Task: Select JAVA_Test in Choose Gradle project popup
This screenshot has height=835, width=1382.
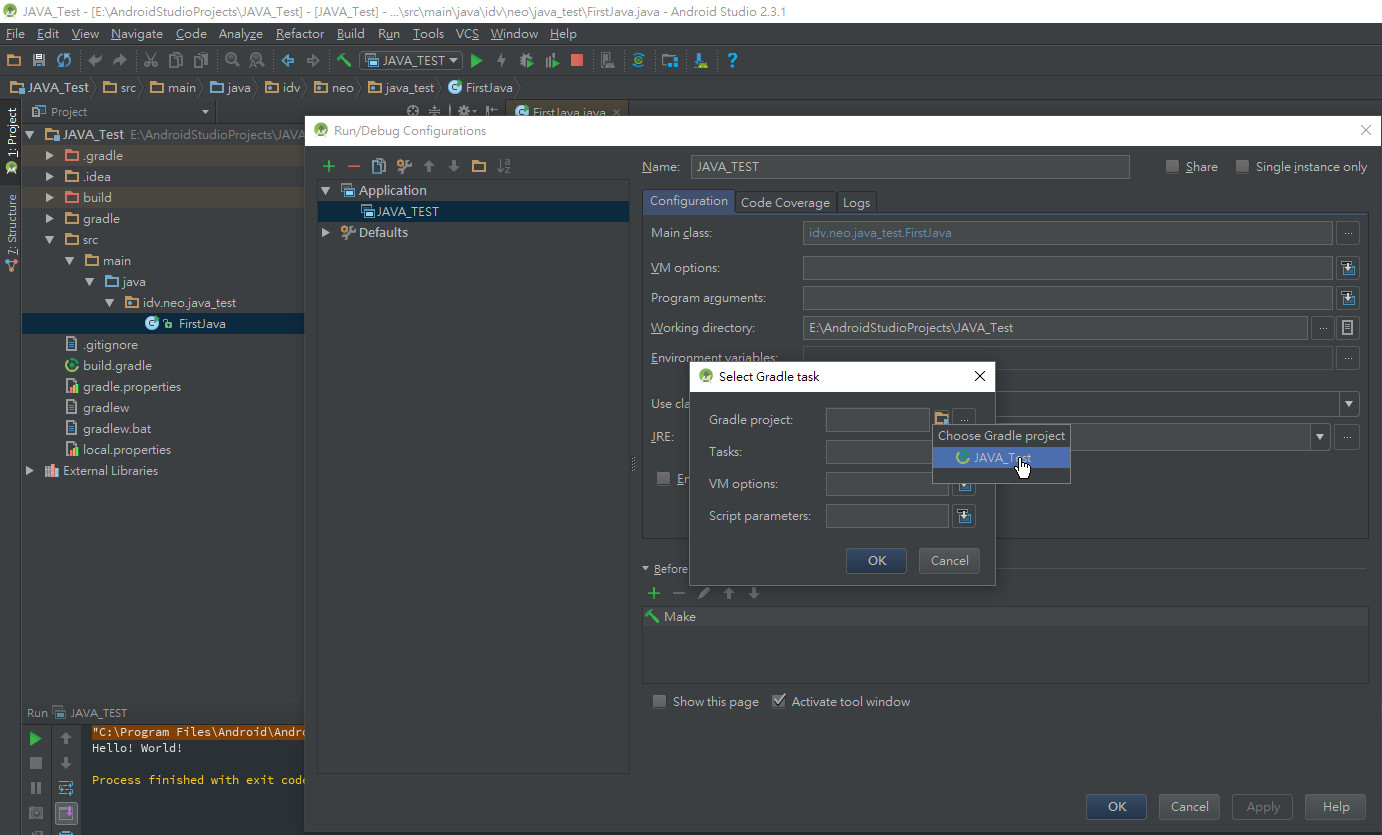Action: 1001,458
